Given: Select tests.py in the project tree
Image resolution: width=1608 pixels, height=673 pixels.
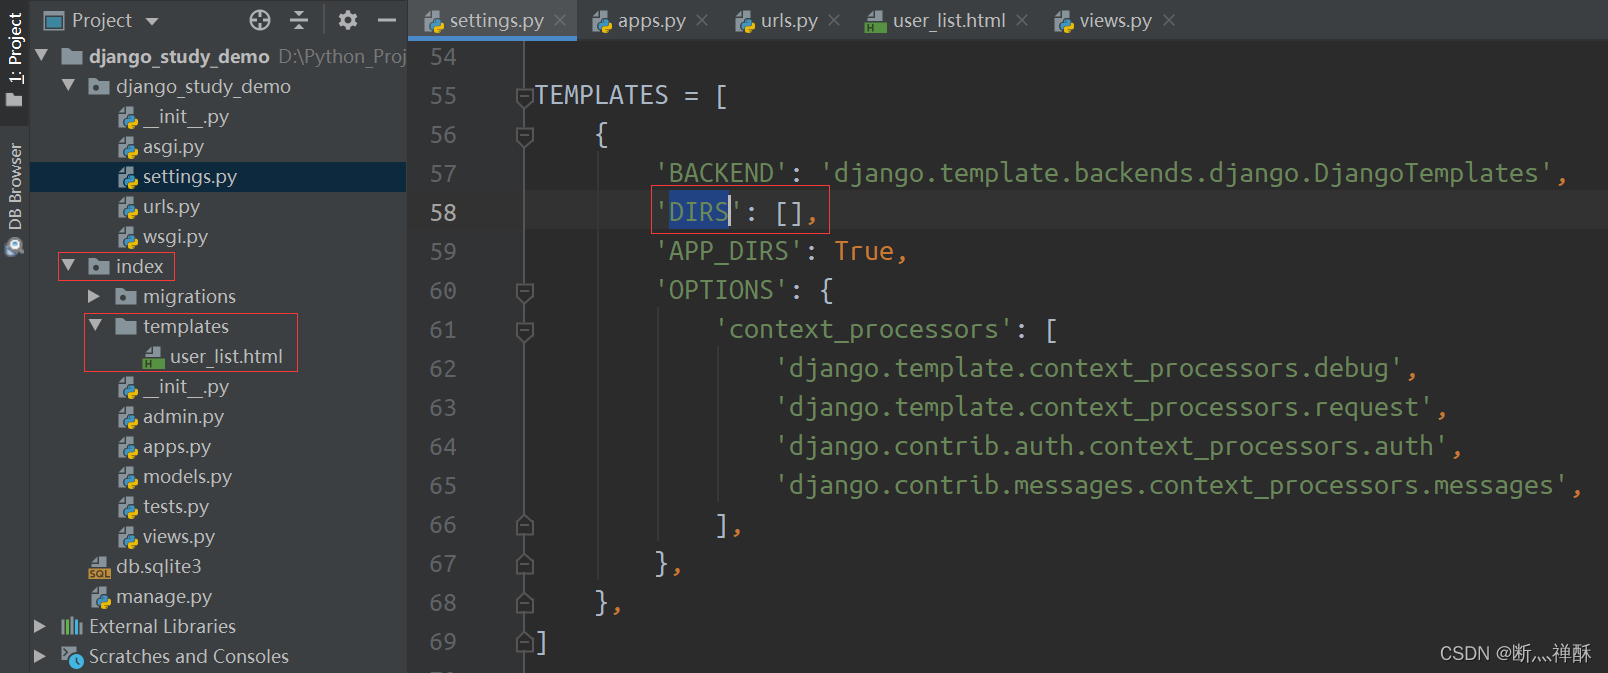Looking at the screenshot, I should tap(176, 507).
